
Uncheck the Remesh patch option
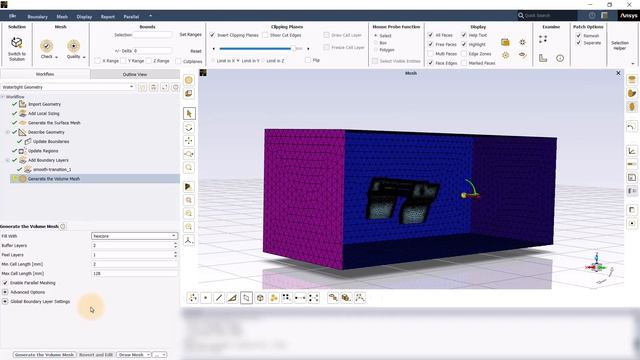click(x=578, y=36)
